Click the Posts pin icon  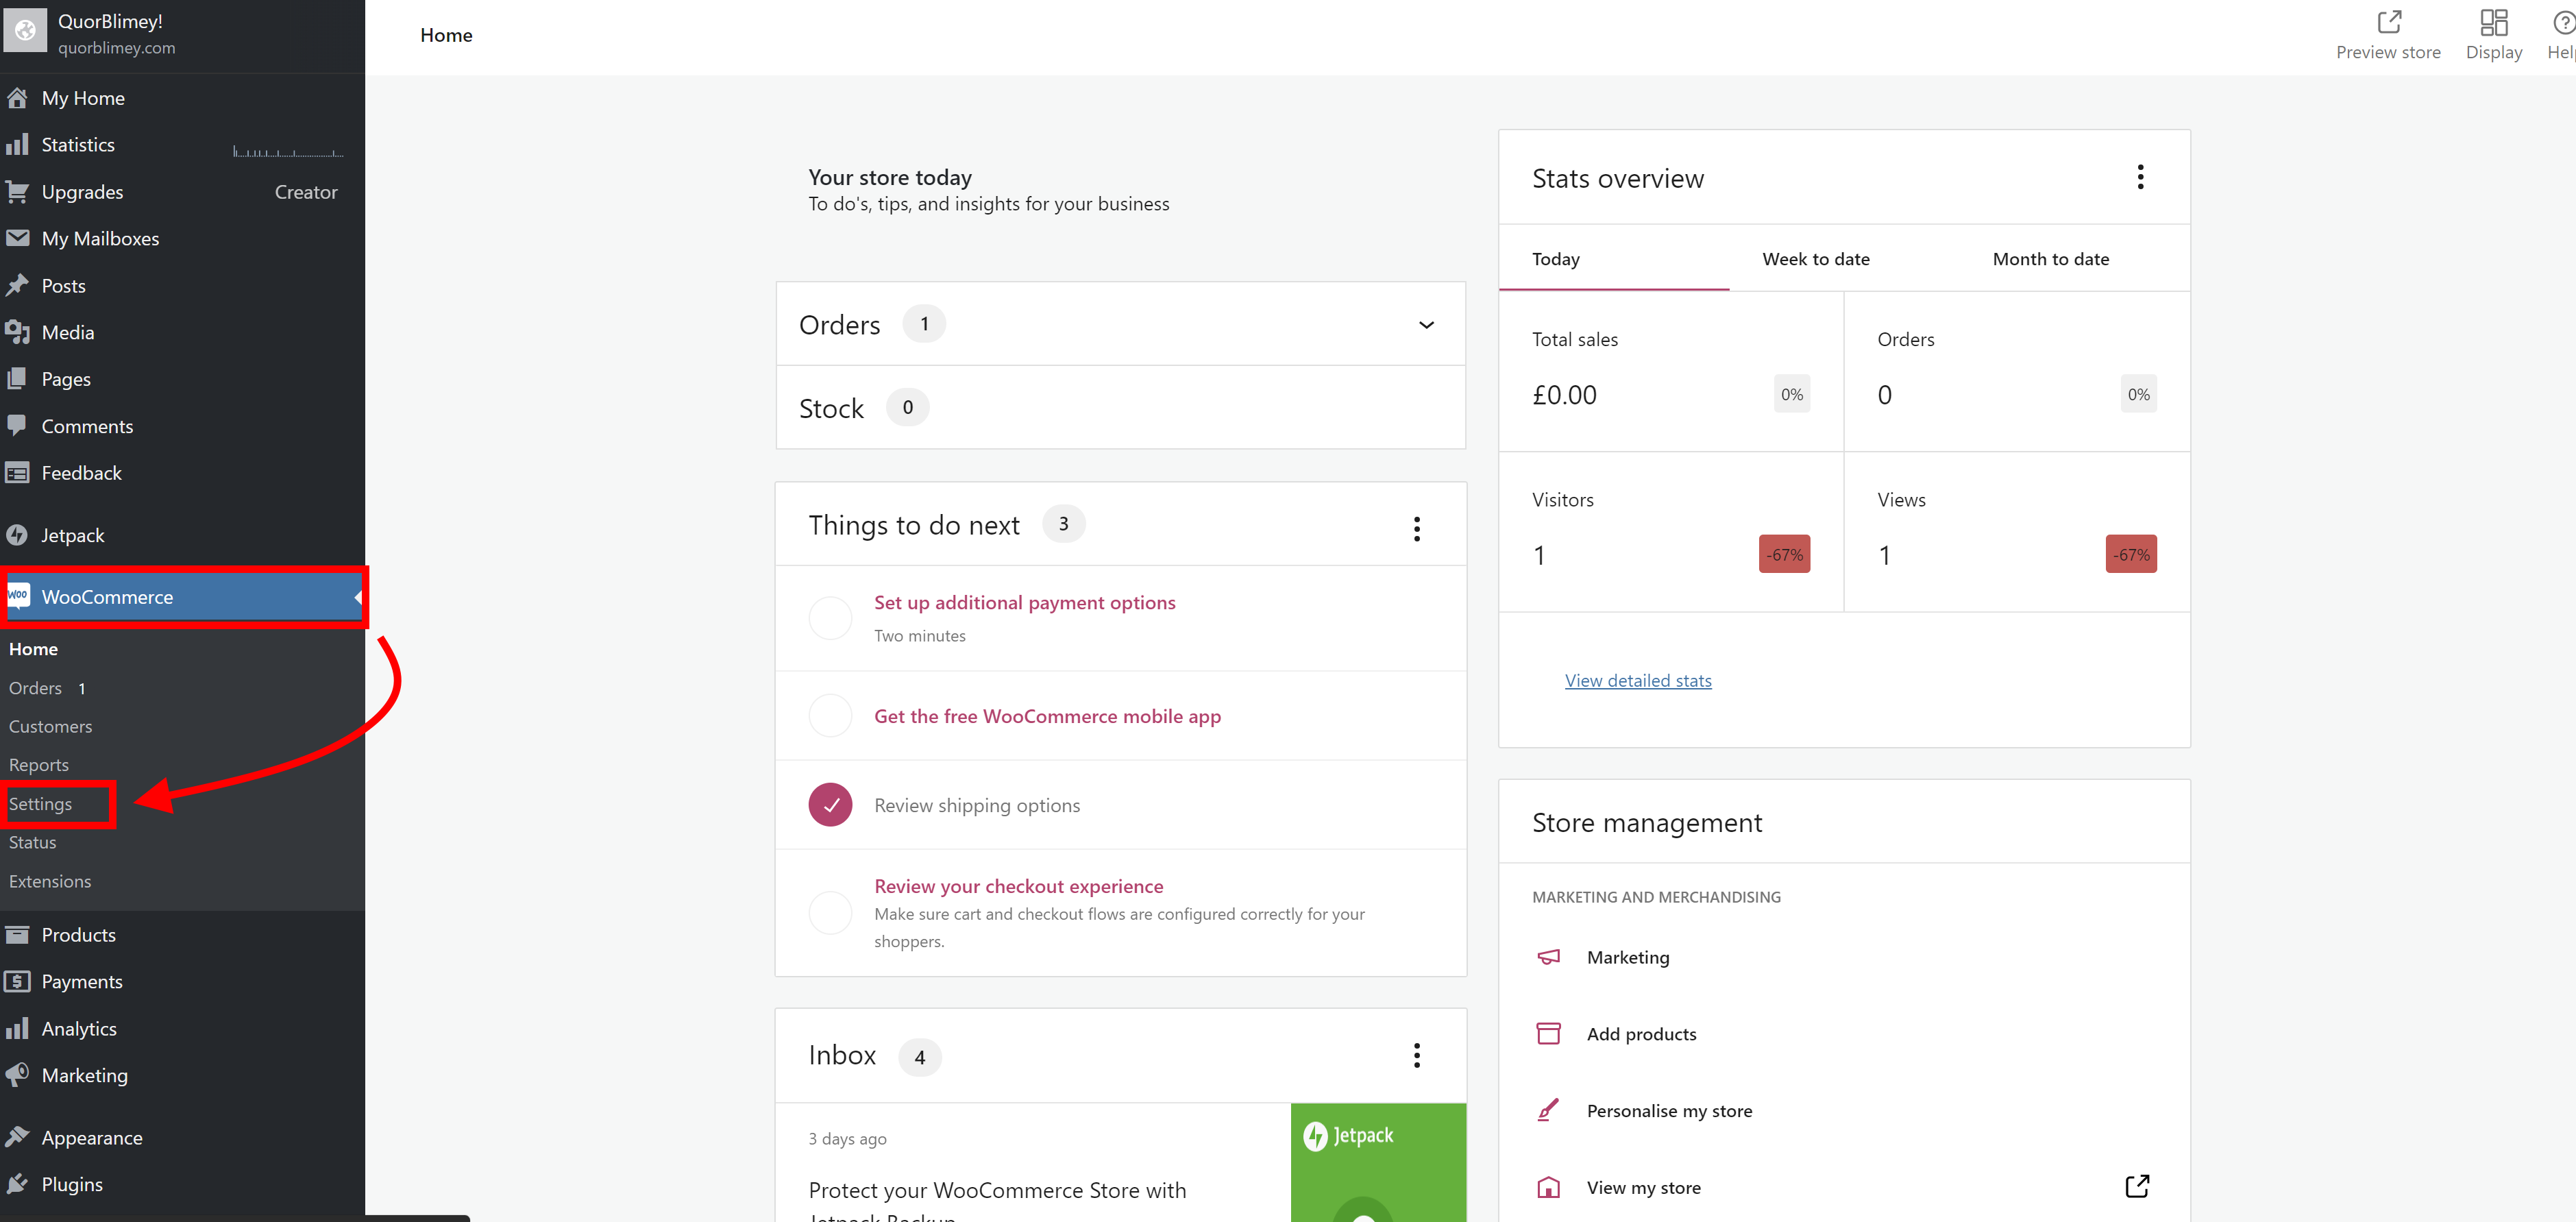pos(17,286)
